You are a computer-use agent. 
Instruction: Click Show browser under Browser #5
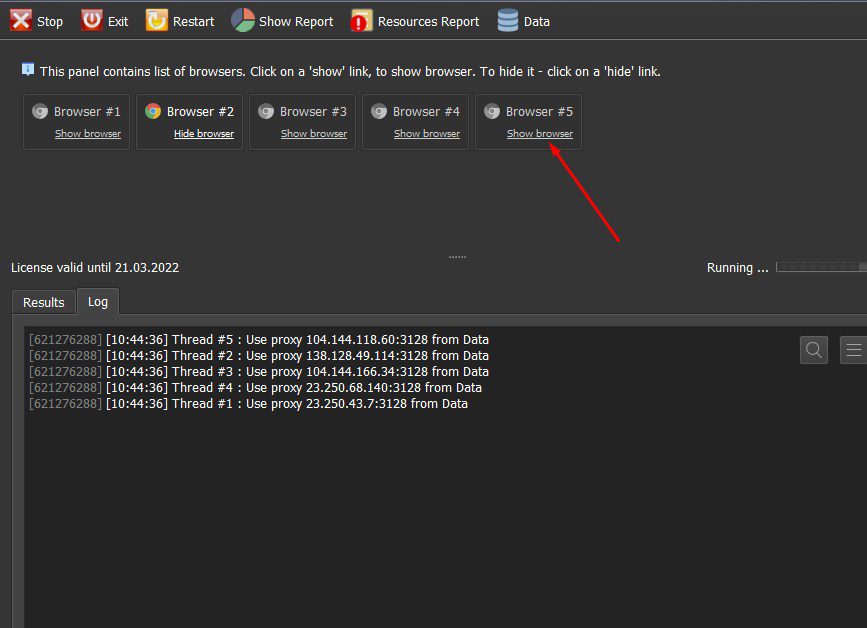[x=540, y=134]
